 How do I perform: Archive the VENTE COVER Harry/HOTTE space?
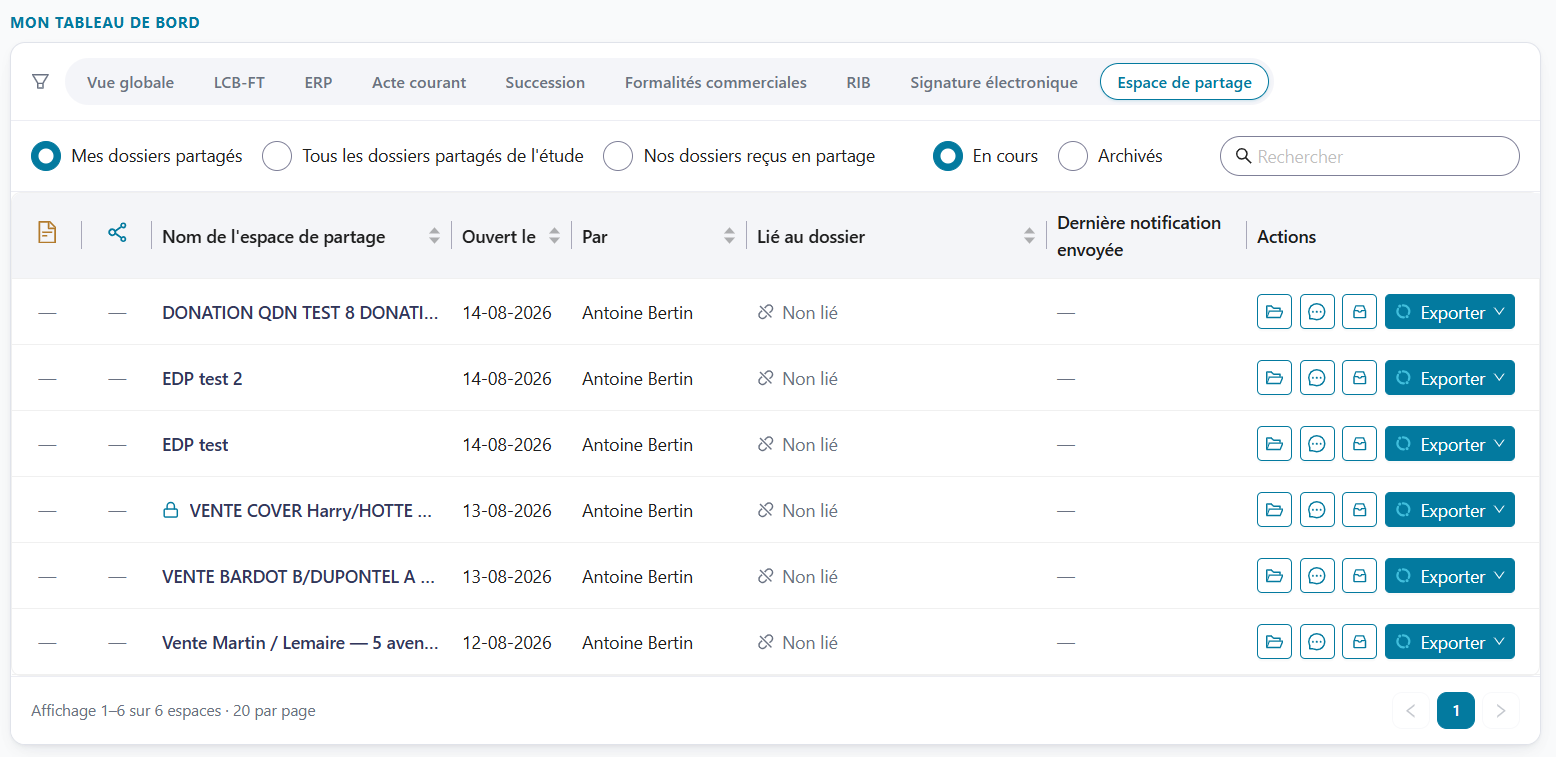(1360, 510)
